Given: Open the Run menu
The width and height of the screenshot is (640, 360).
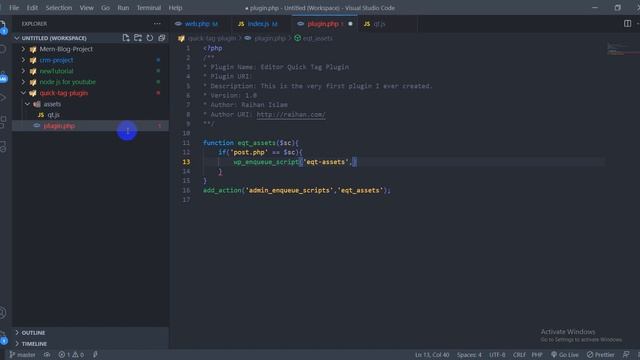Looking at the screenshot, I should pyautogui.click(x=123, y=8).
